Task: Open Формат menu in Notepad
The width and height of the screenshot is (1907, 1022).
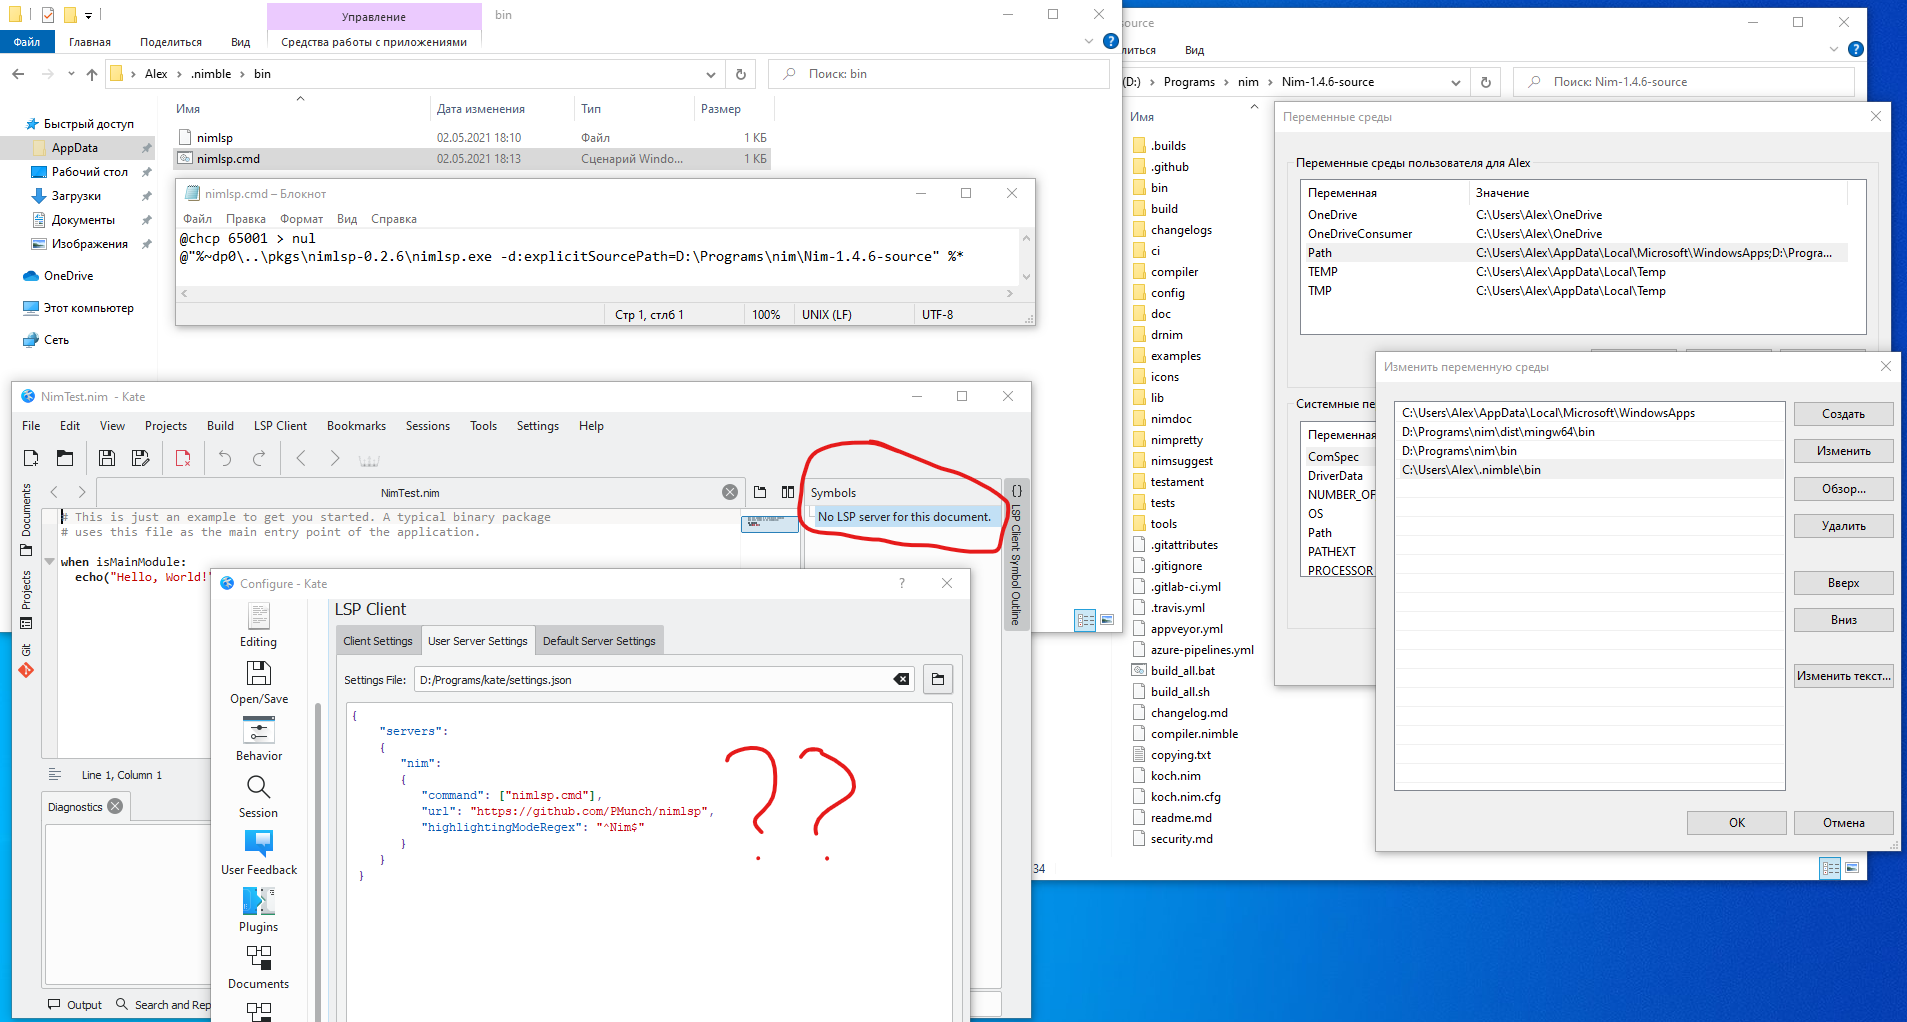Action: point(301,219)
